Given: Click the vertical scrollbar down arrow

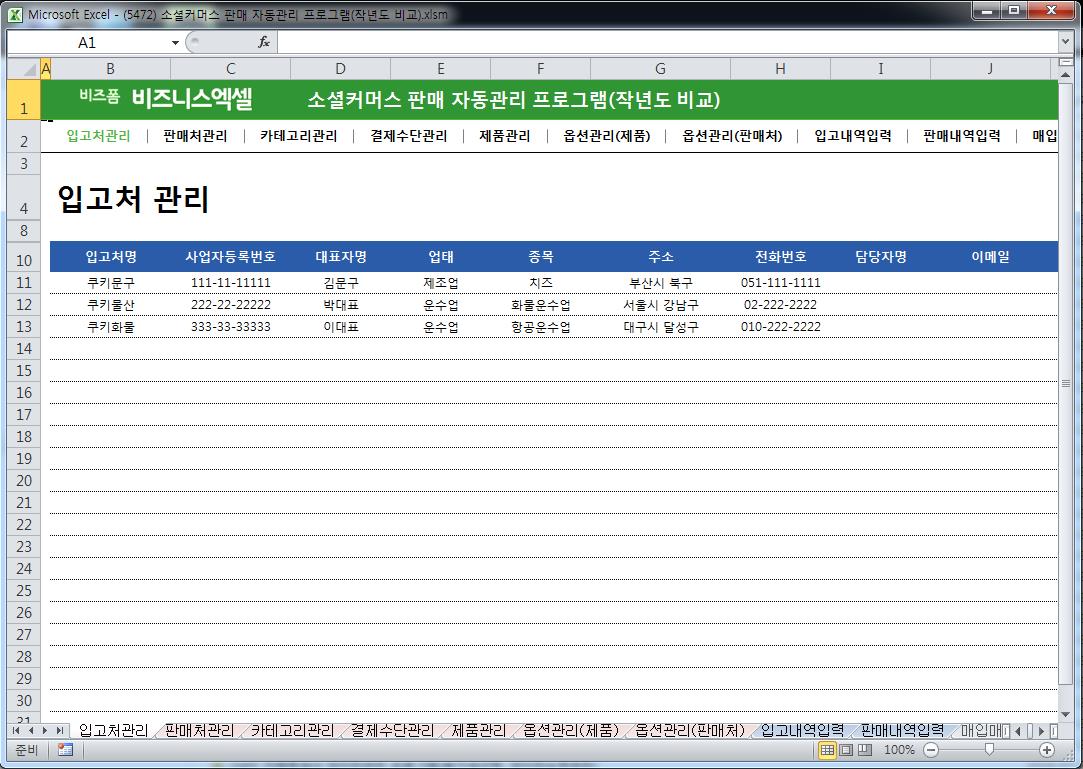Looking at the screenshot, I should coord(1065,714).
